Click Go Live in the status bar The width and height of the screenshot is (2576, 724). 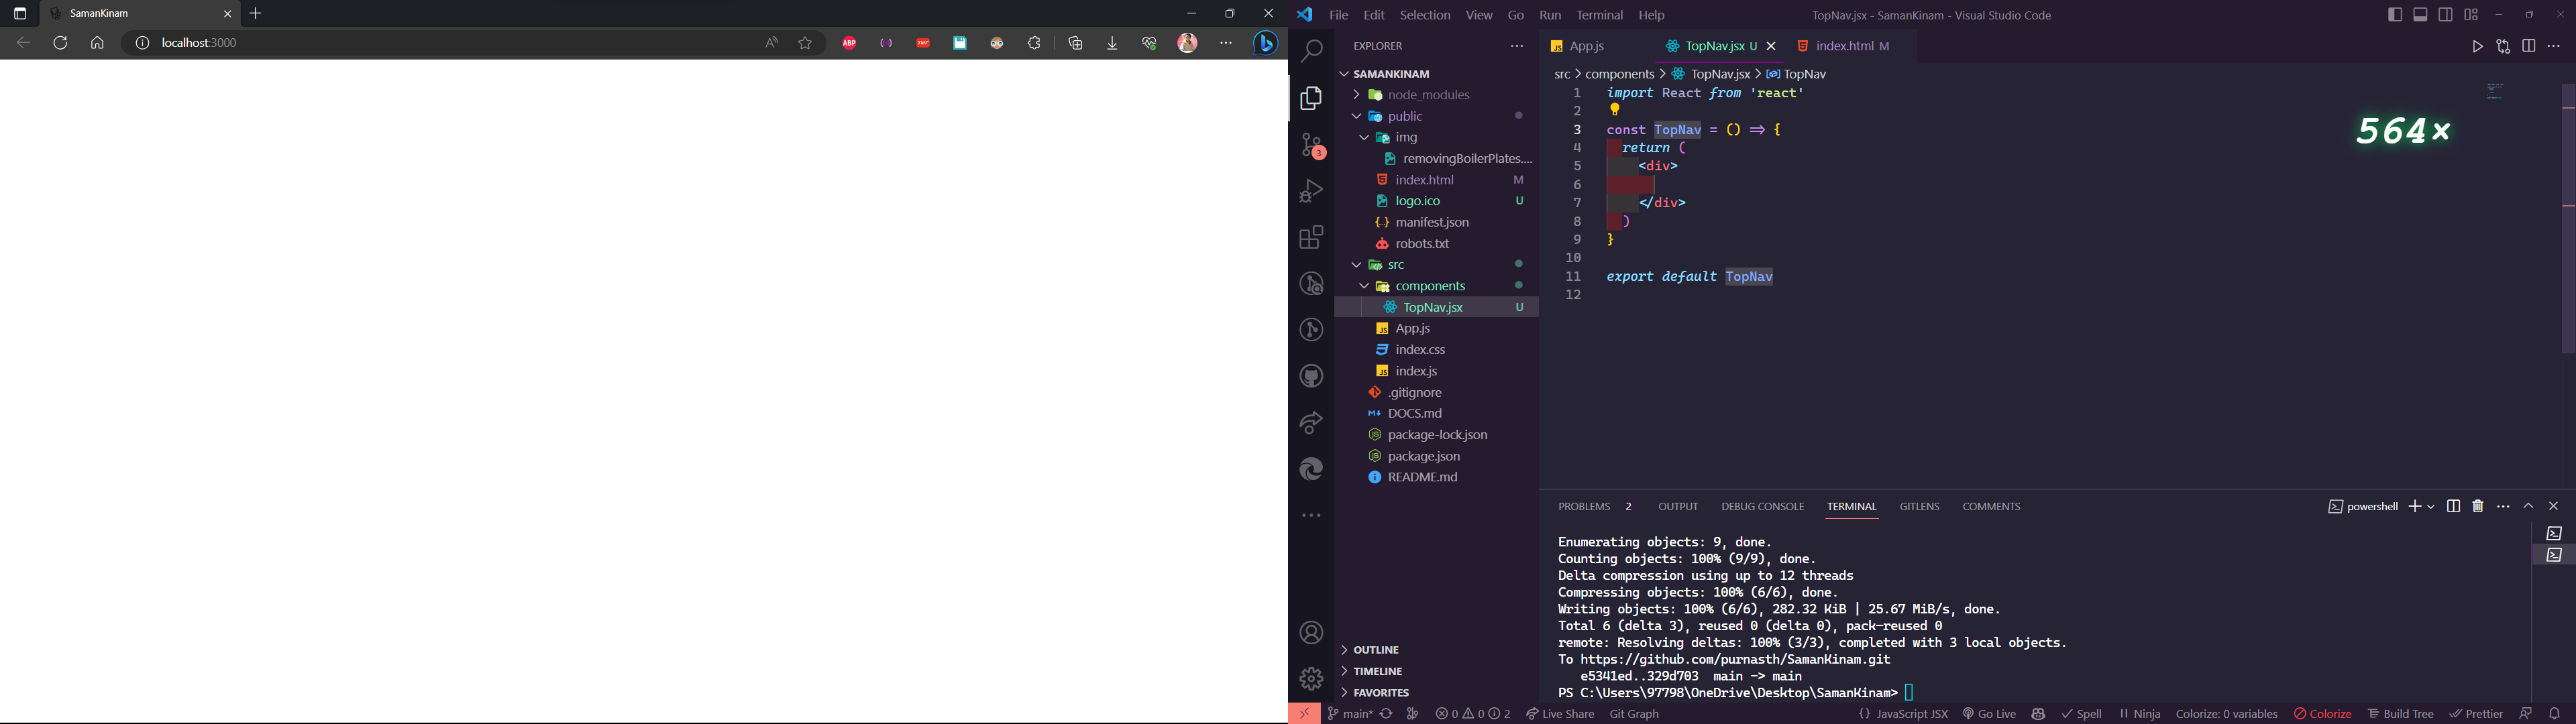[x=1989, y=714]
